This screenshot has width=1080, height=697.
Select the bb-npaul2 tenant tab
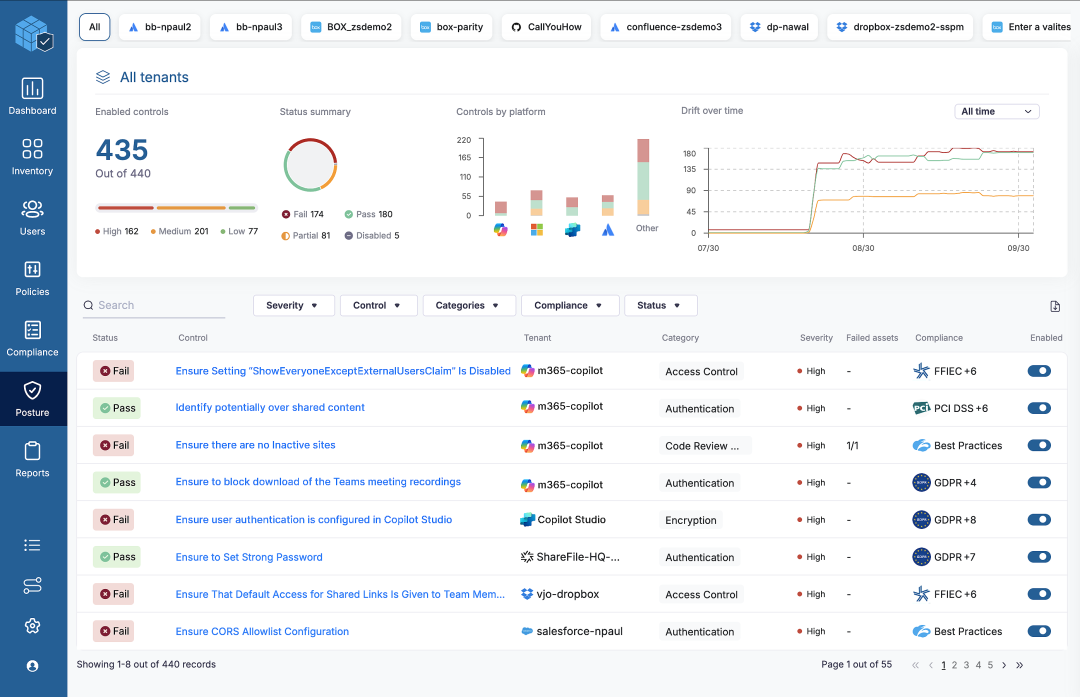coord(160,27)
